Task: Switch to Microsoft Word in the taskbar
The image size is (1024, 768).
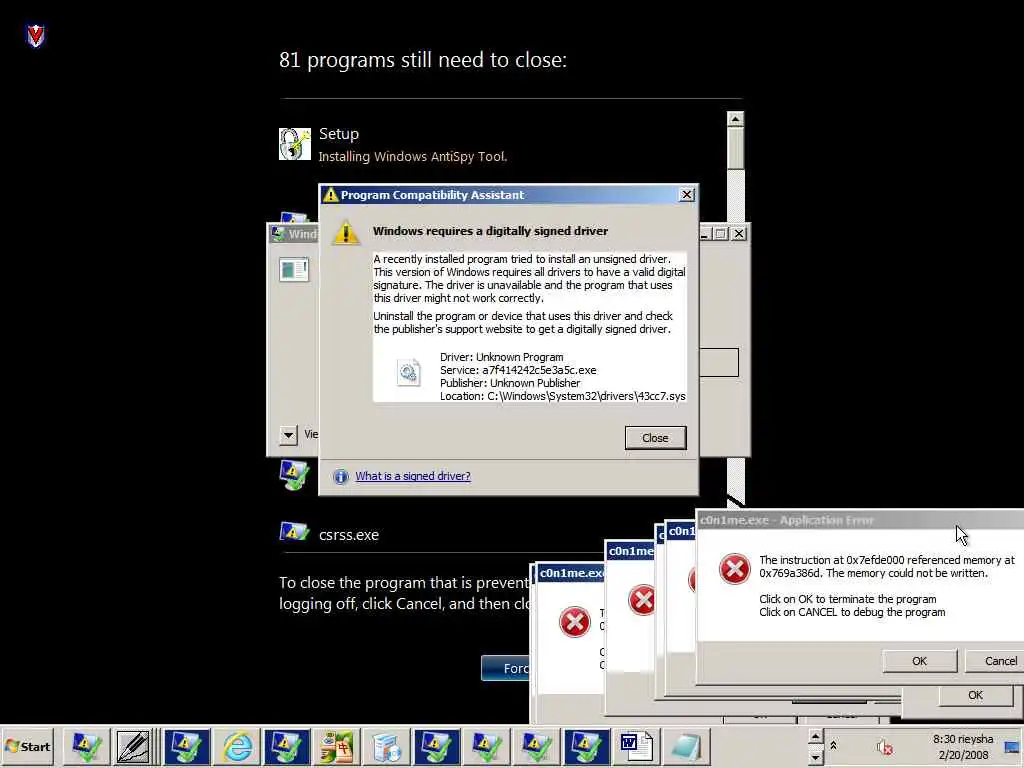Action: (636, 746)
